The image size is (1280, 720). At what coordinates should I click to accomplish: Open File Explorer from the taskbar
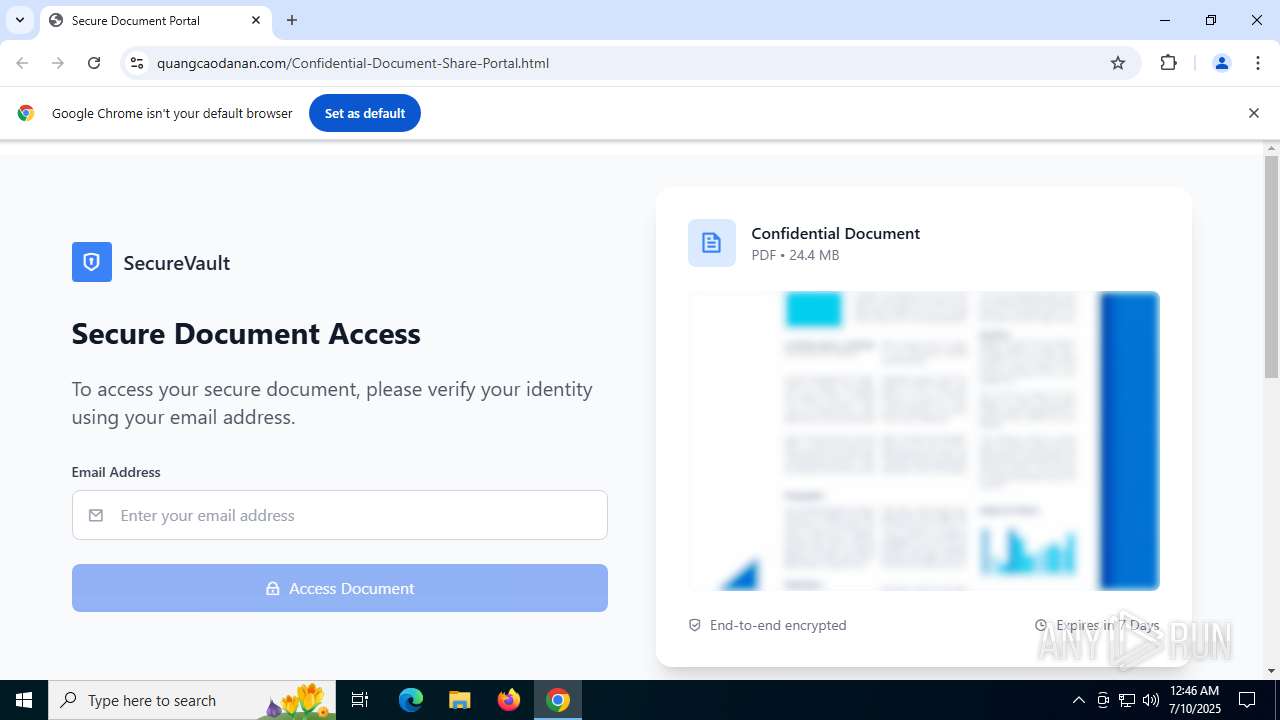click(460, 700)
